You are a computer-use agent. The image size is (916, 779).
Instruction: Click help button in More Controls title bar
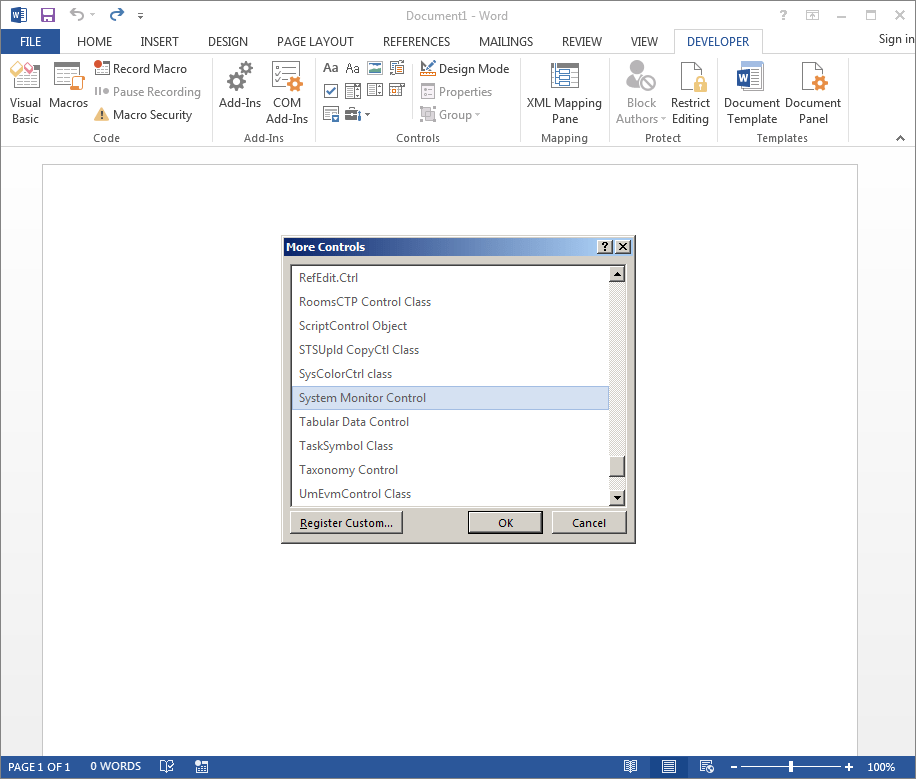coord(605,247)
